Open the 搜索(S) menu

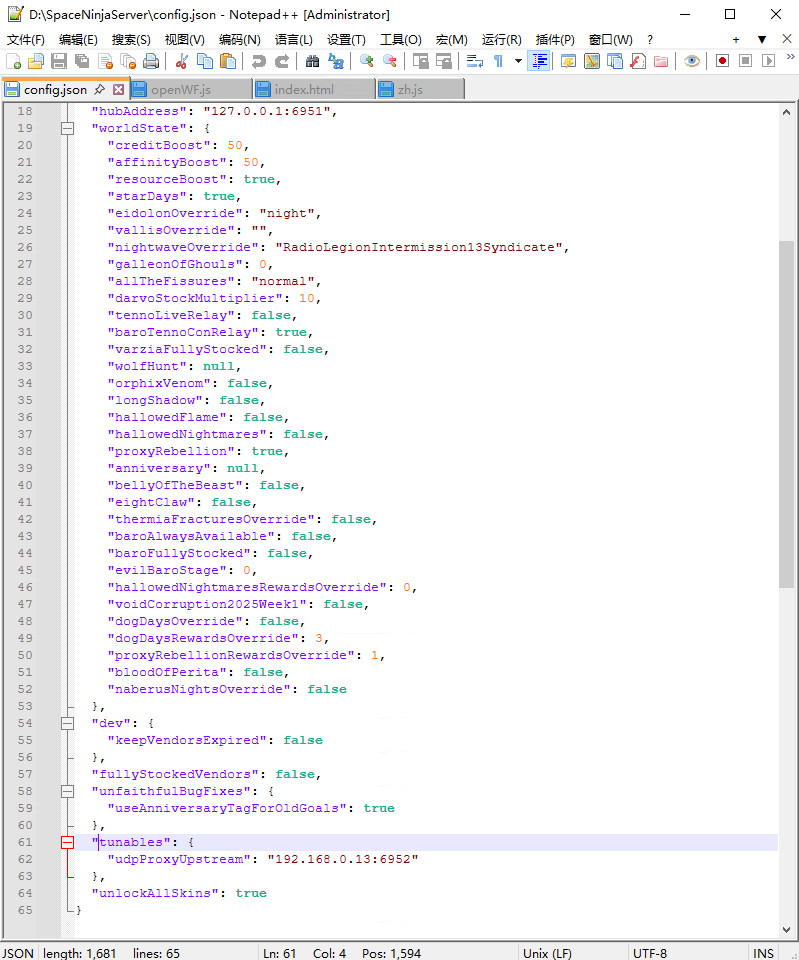pos(131,40)
